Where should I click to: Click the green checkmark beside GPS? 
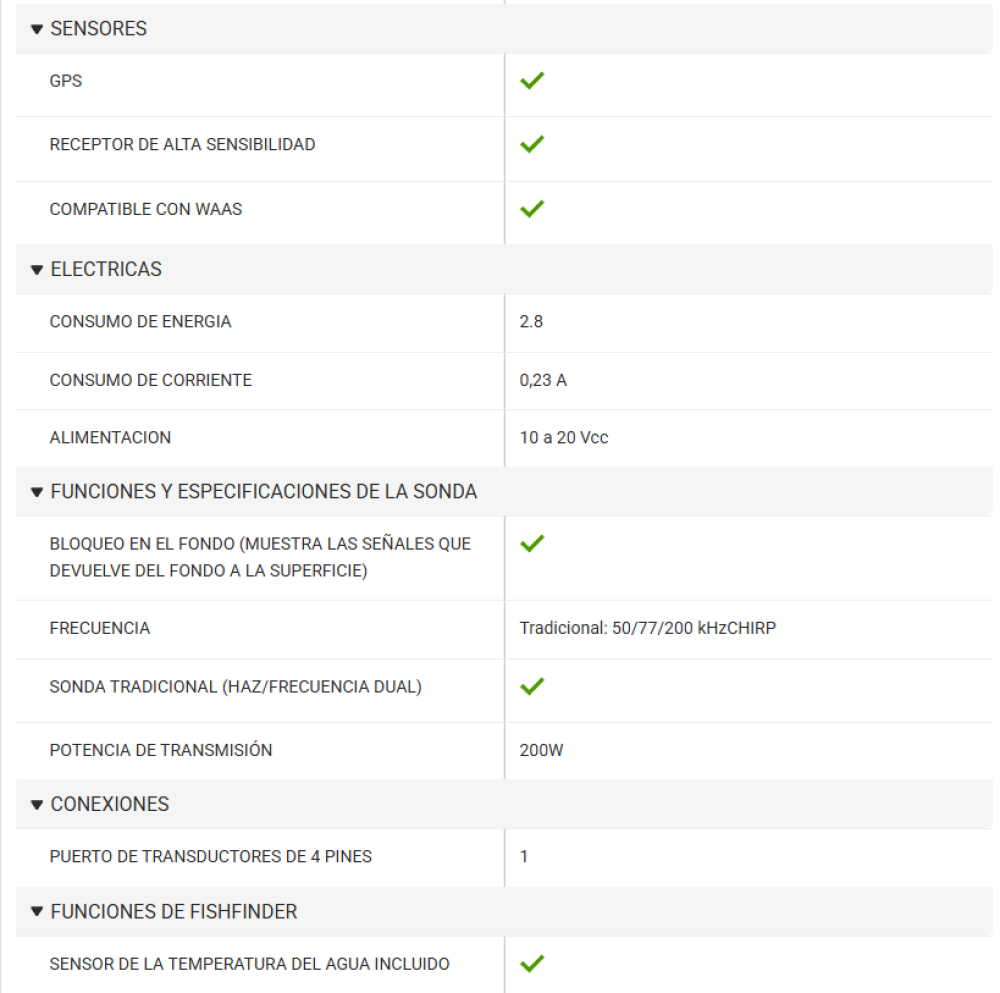[532, 81]
